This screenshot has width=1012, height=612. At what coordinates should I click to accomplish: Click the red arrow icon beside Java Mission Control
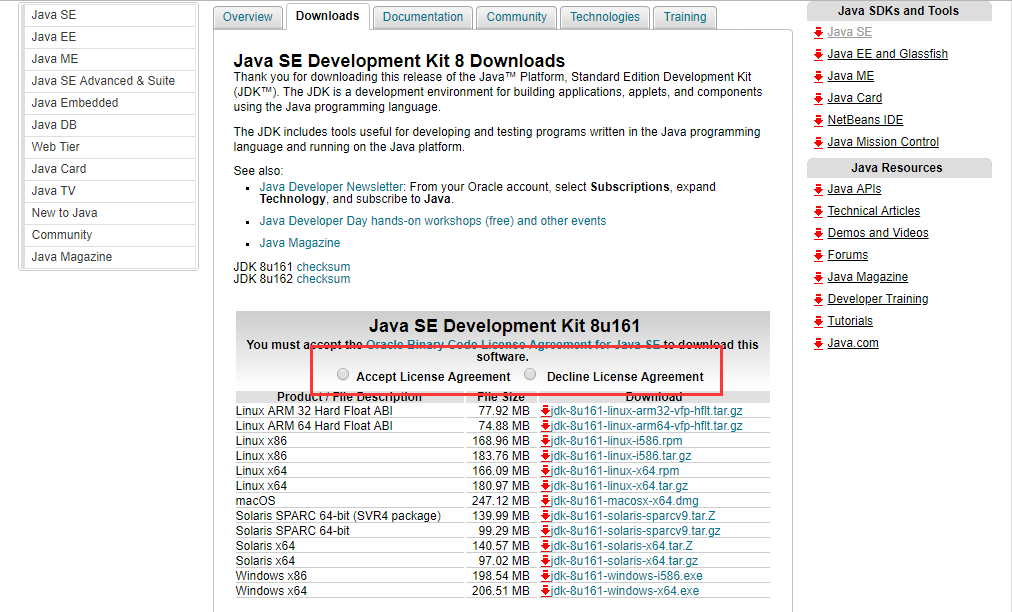(x=818, y=143)
